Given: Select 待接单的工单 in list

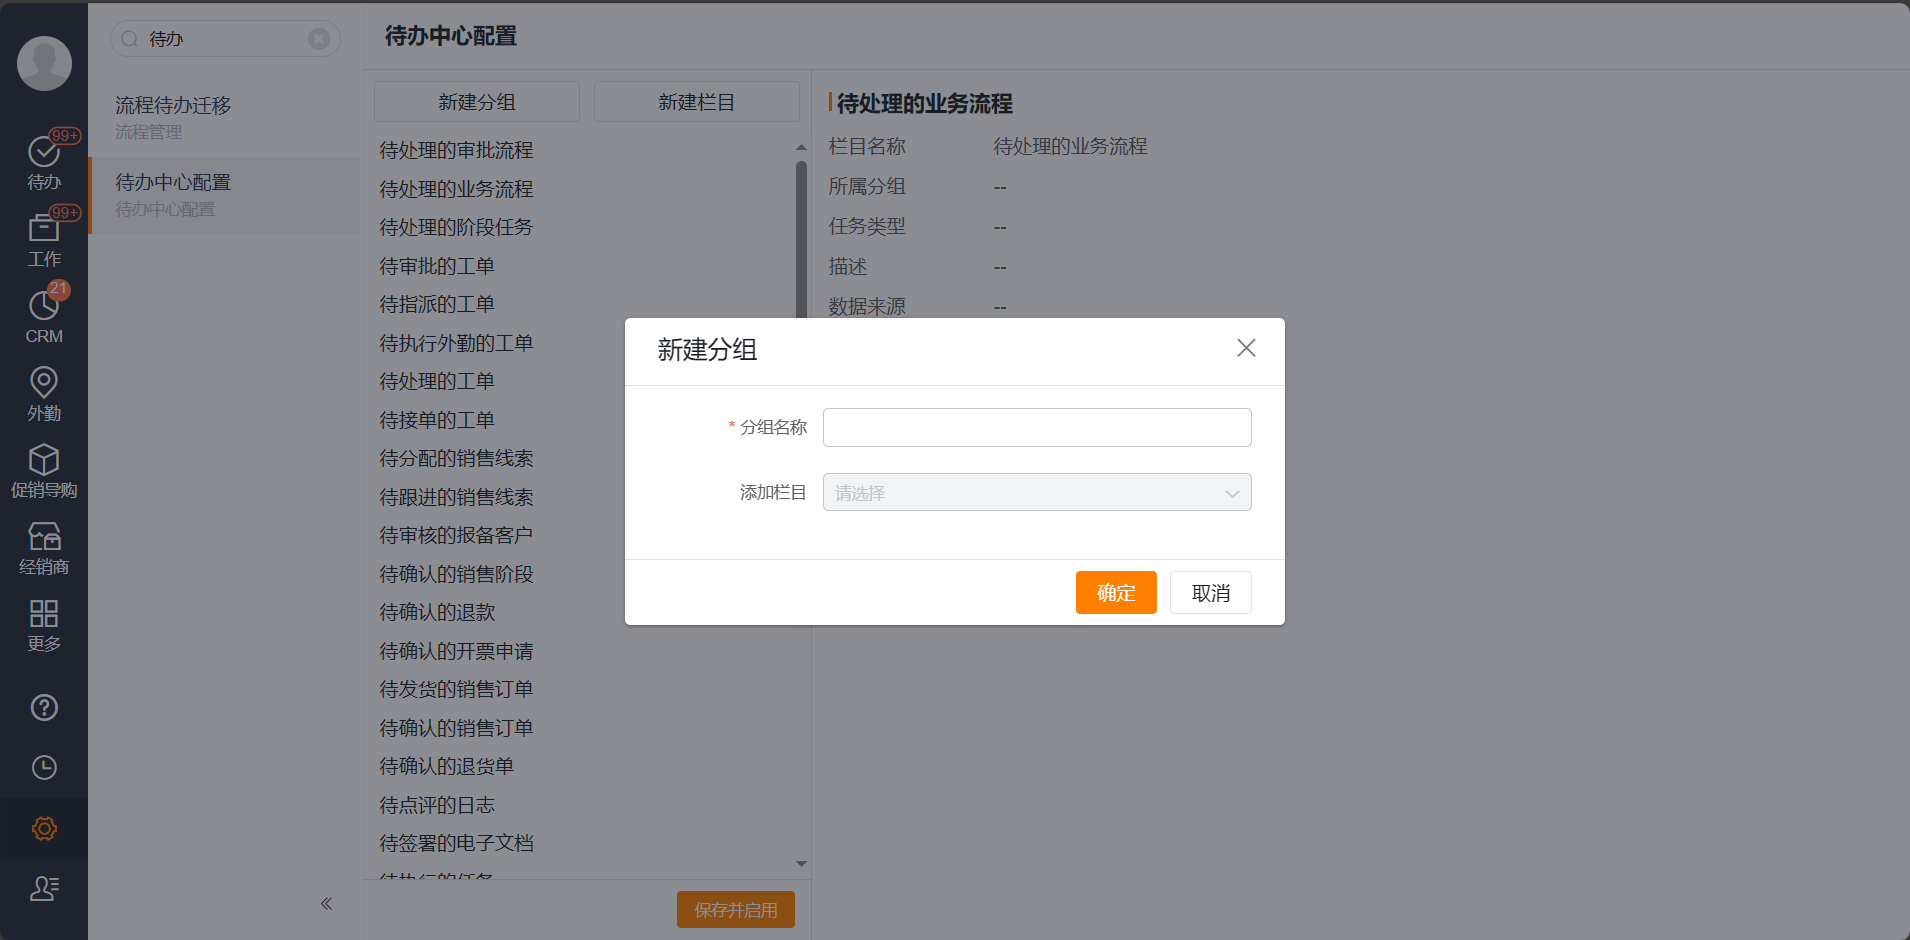Looking at the screenshot, I should 437,420.
